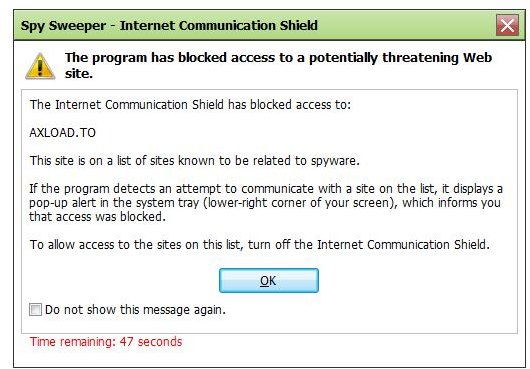Click the bold 'program has blocked access' heading
The image size is (530, 369).
tap(181, 57)
